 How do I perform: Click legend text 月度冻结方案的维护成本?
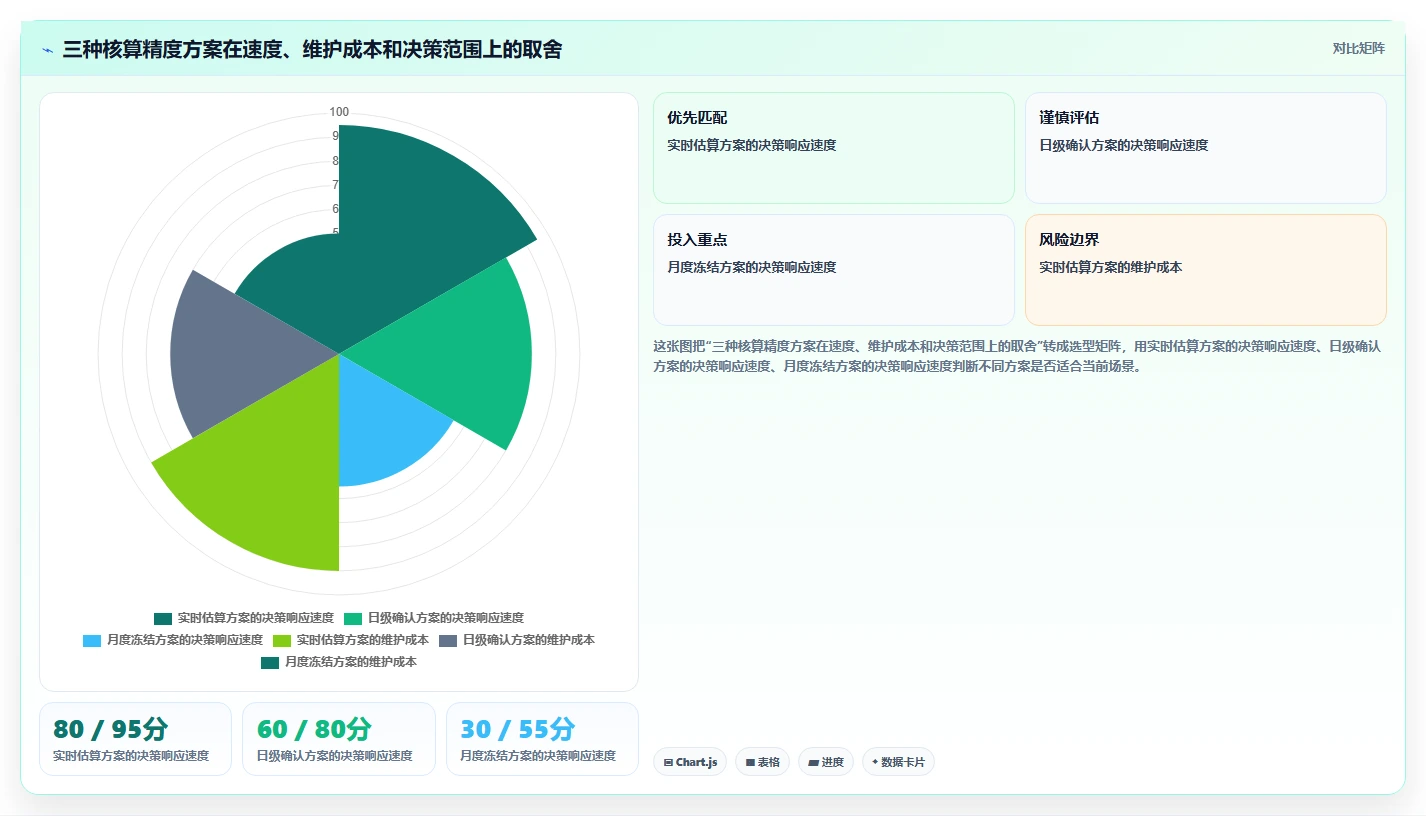pos(351,662)
